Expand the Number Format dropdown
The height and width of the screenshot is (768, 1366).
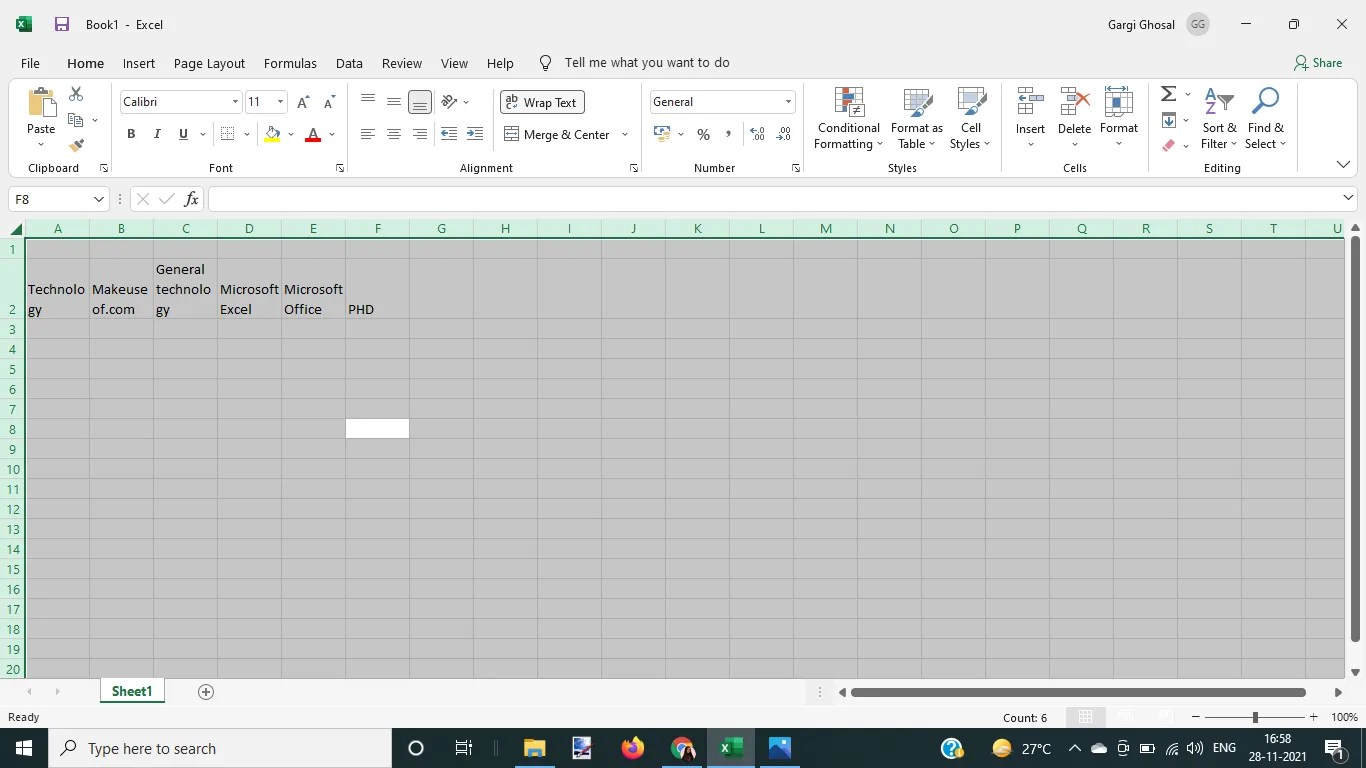click(x=788, y=101)
